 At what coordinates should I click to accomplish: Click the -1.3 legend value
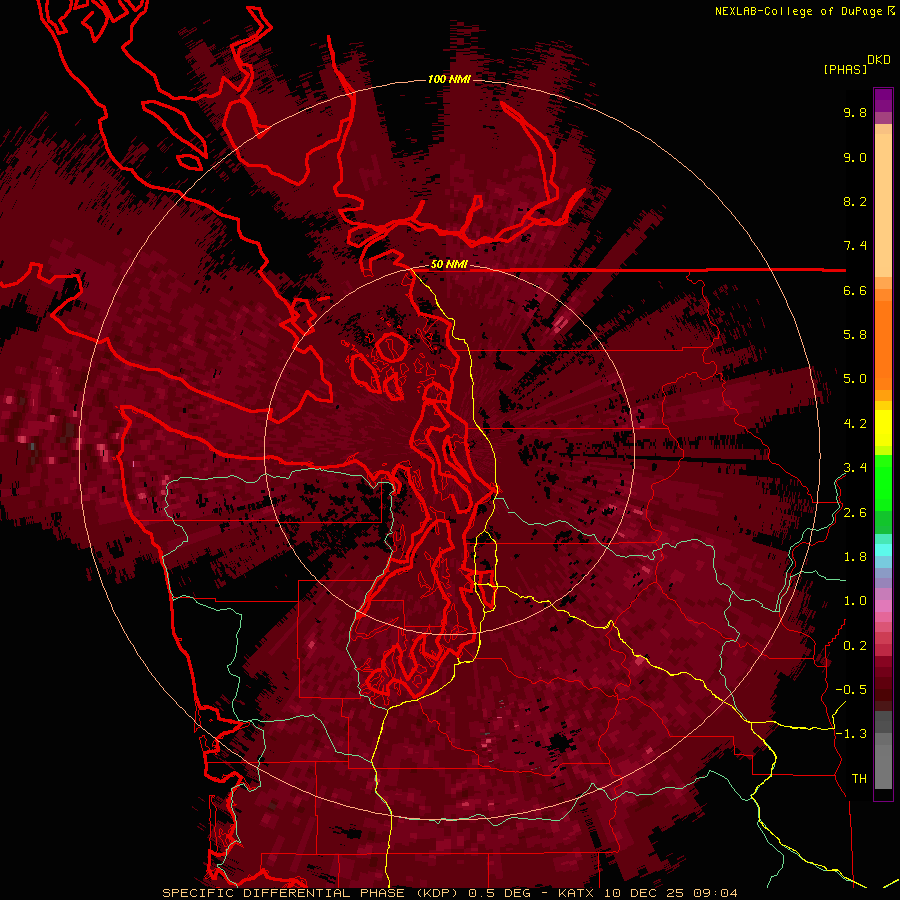click(851, 734)
